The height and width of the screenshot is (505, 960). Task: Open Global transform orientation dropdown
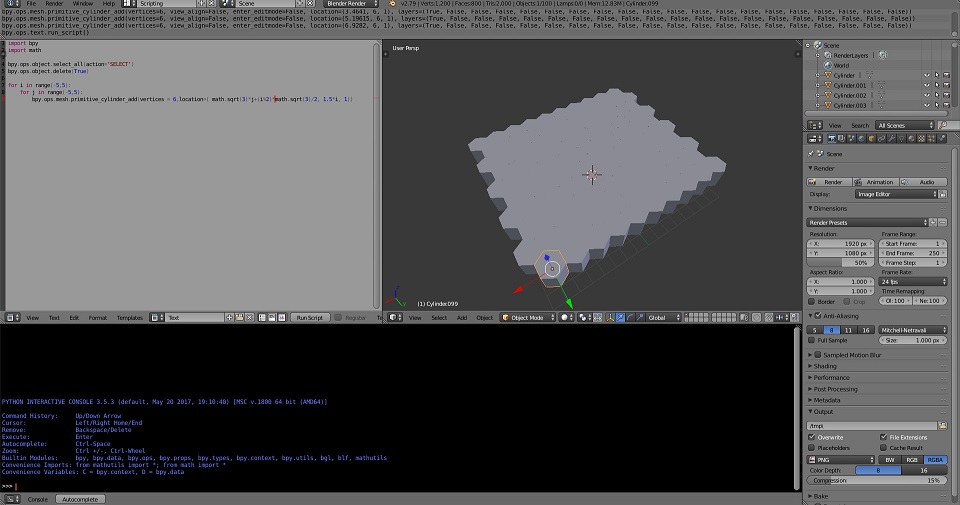(x=664, y=318)
